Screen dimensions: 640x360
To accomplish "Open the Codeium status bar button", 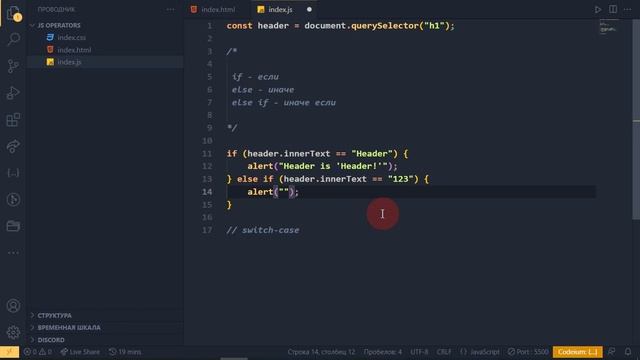I will pyautogui.click(x=578, y=351).
